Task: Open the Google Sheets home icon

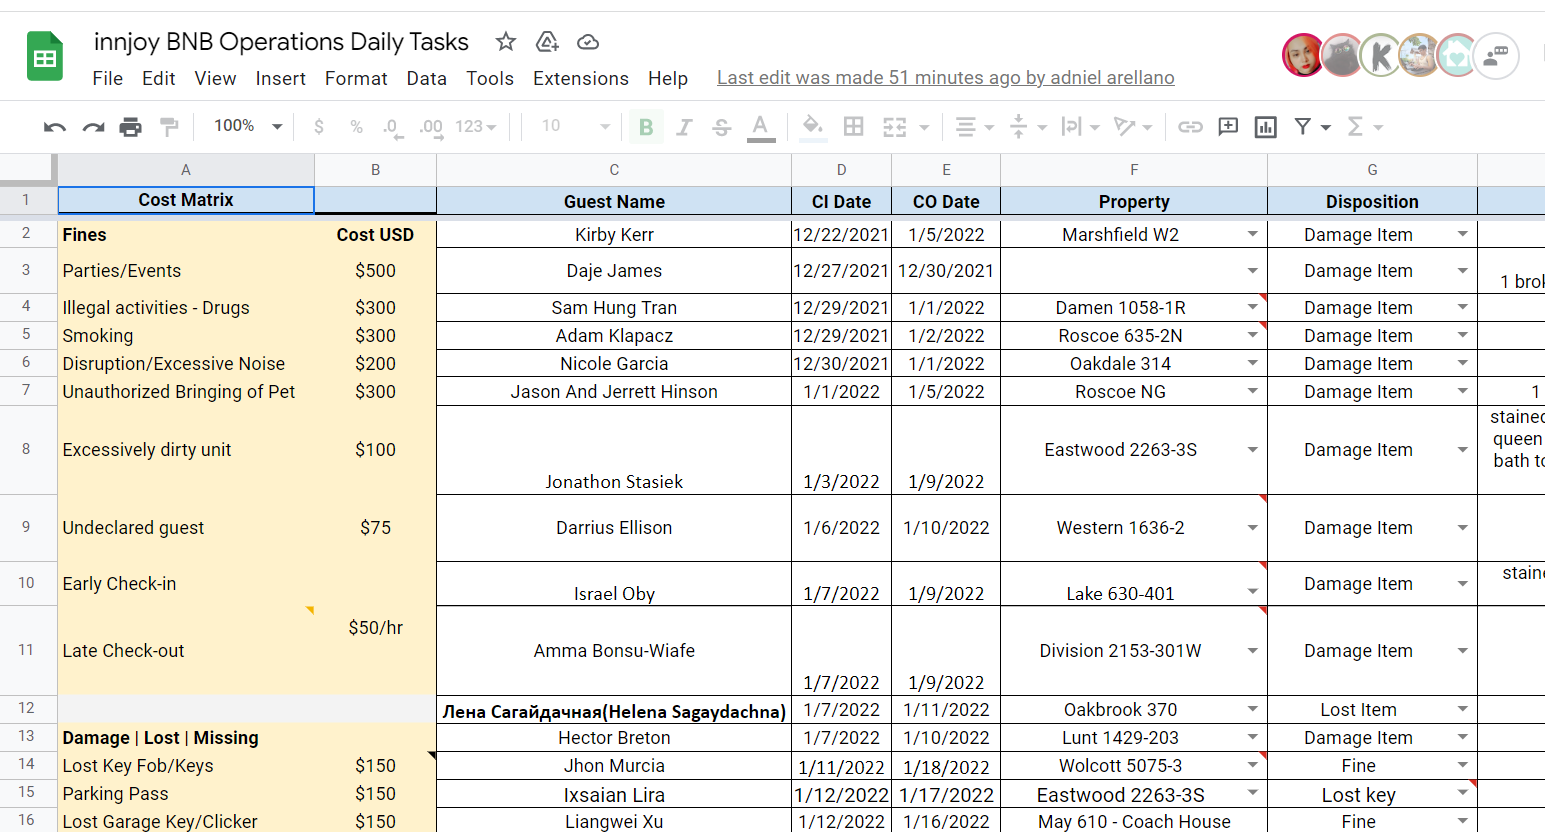Action: coord(45,57)
